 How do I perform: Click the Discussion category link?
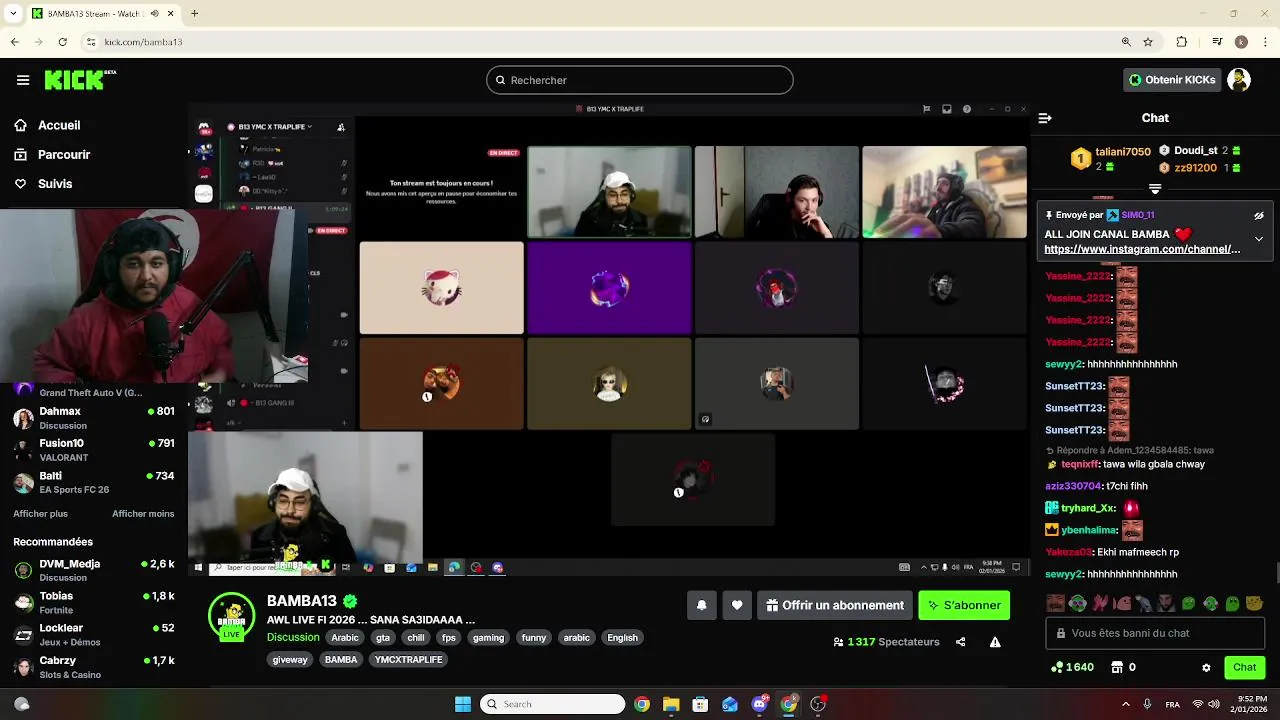[x=293, y=637]
